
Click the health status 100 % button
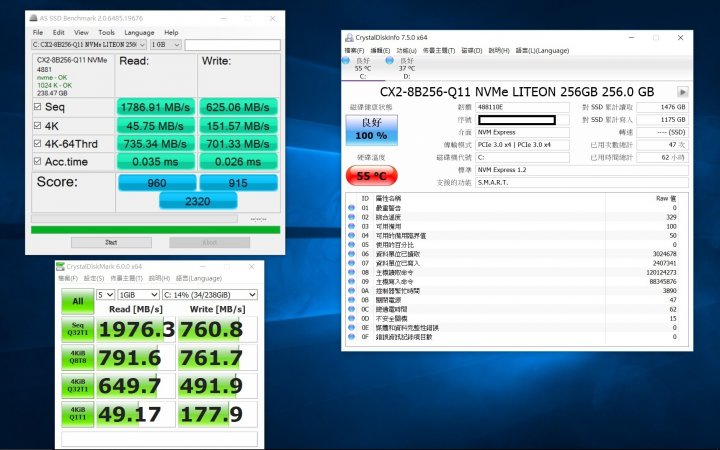371,130
